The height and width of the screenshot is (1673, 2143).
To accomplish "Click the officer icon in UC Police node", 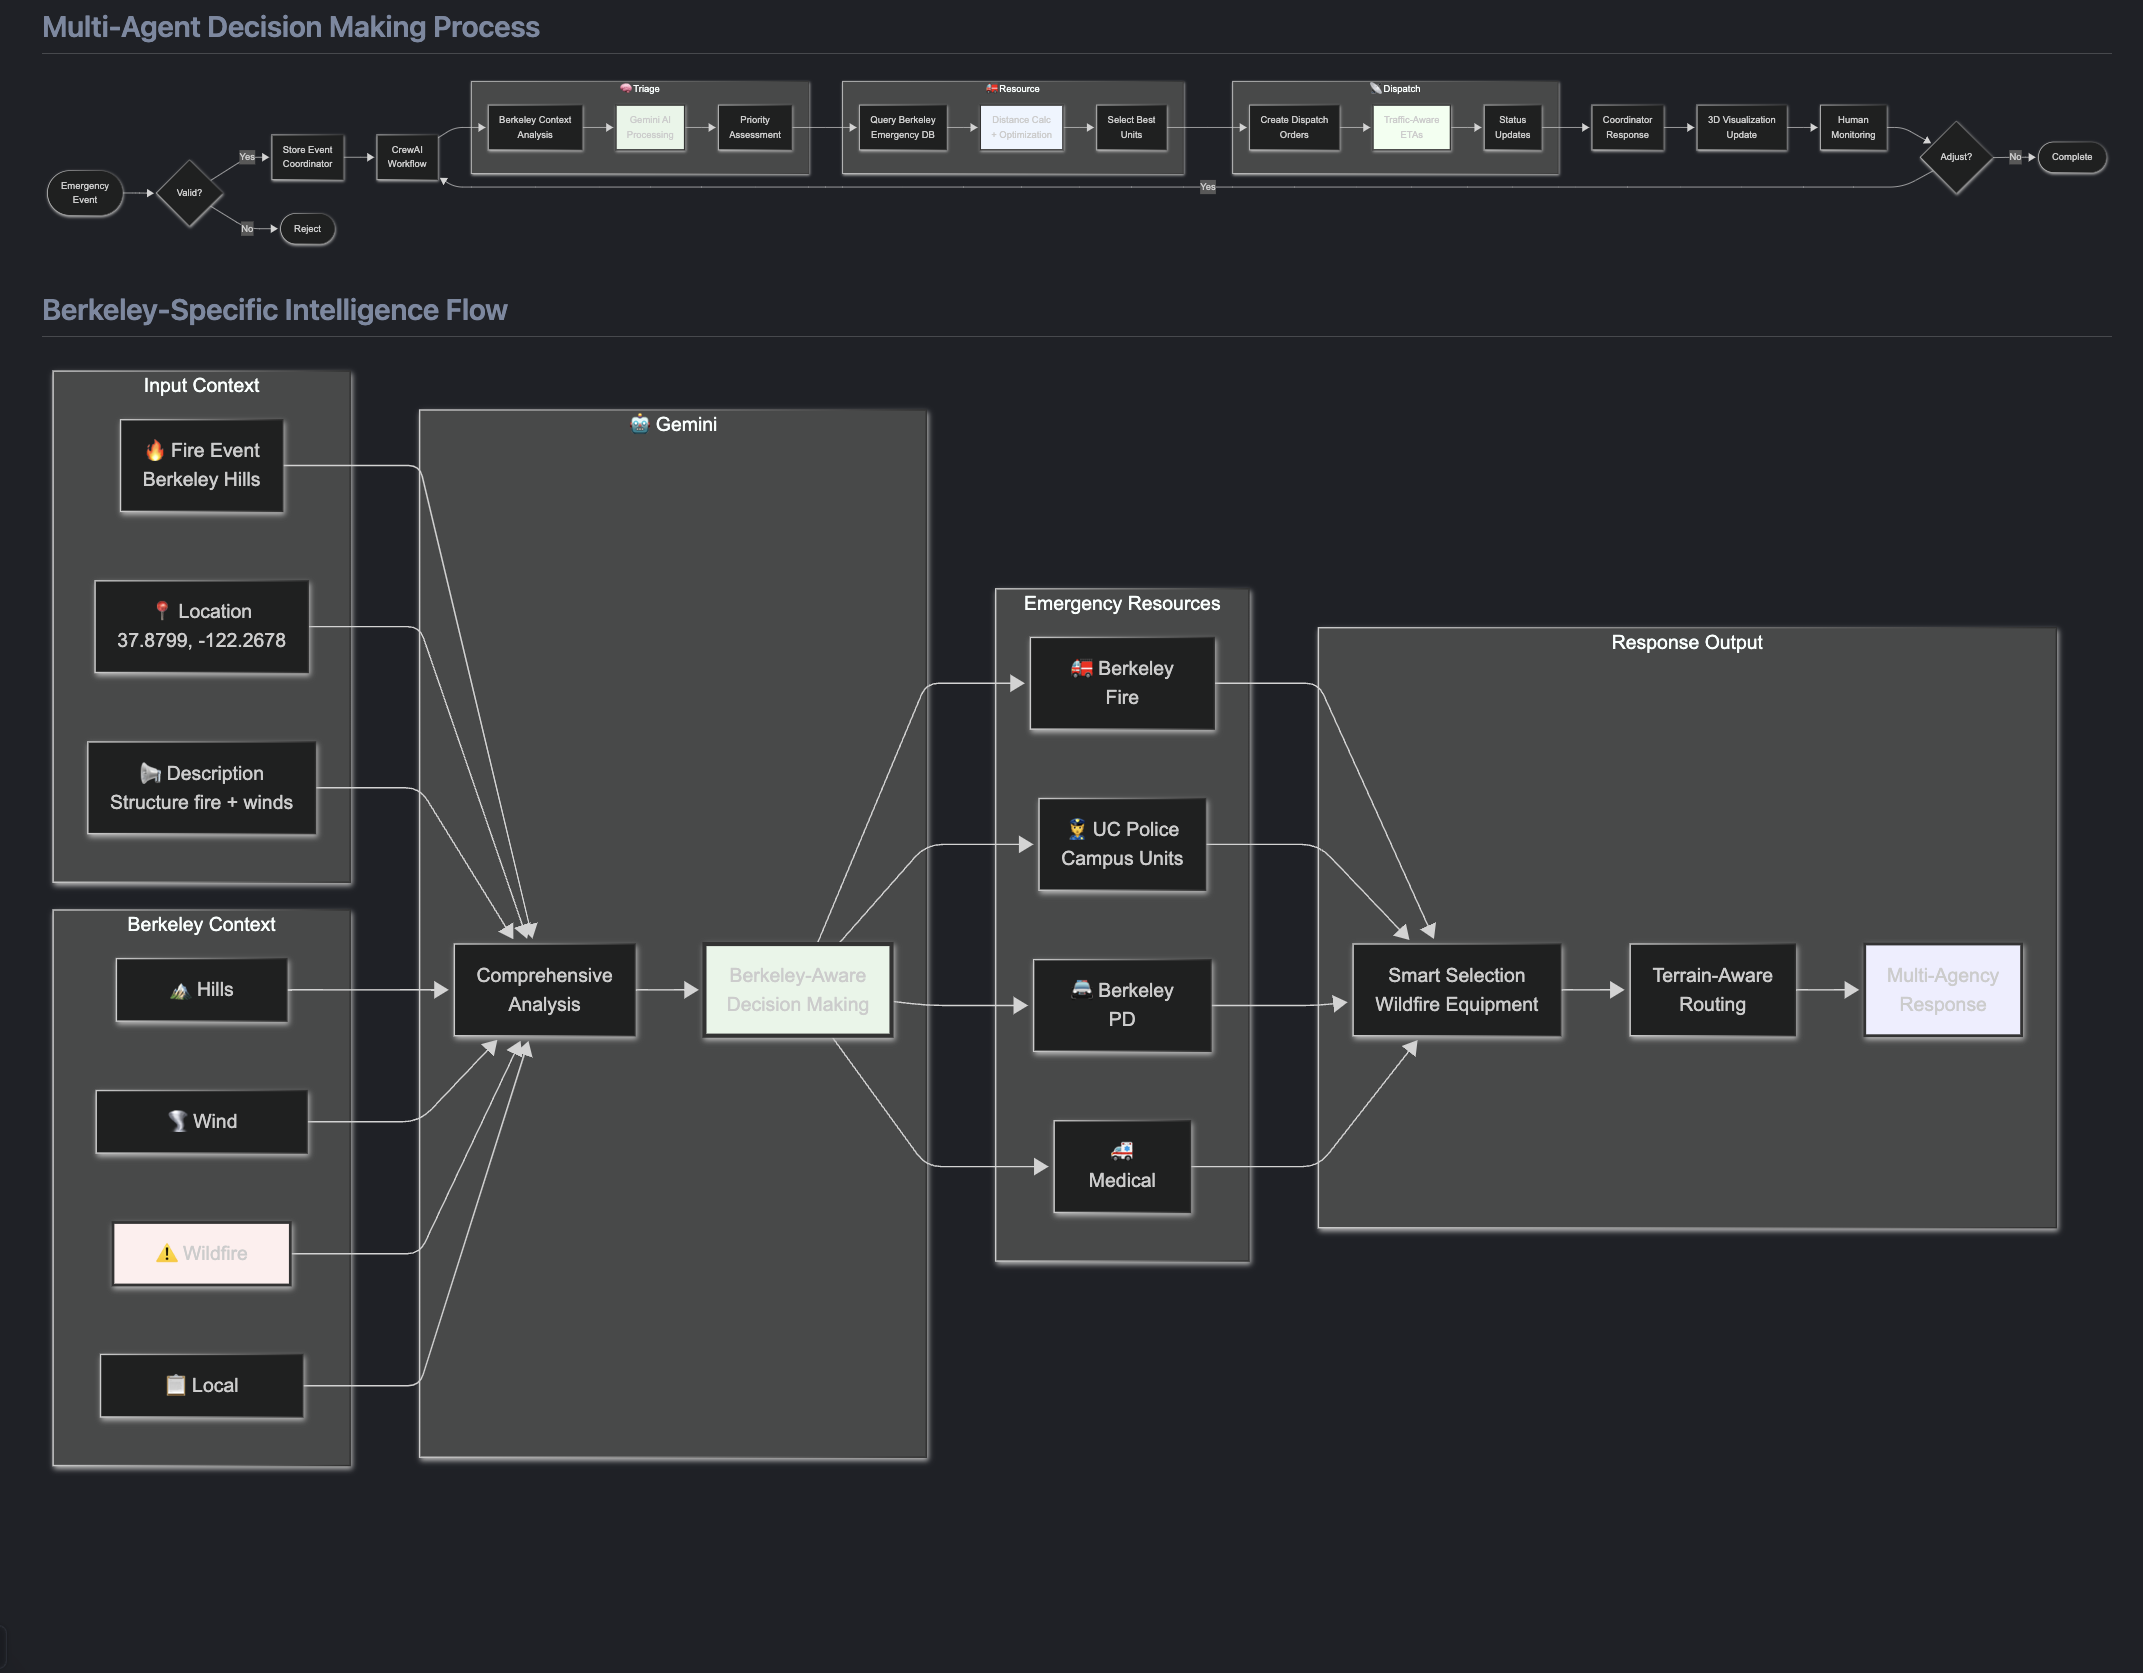I will pos(1077,829).
